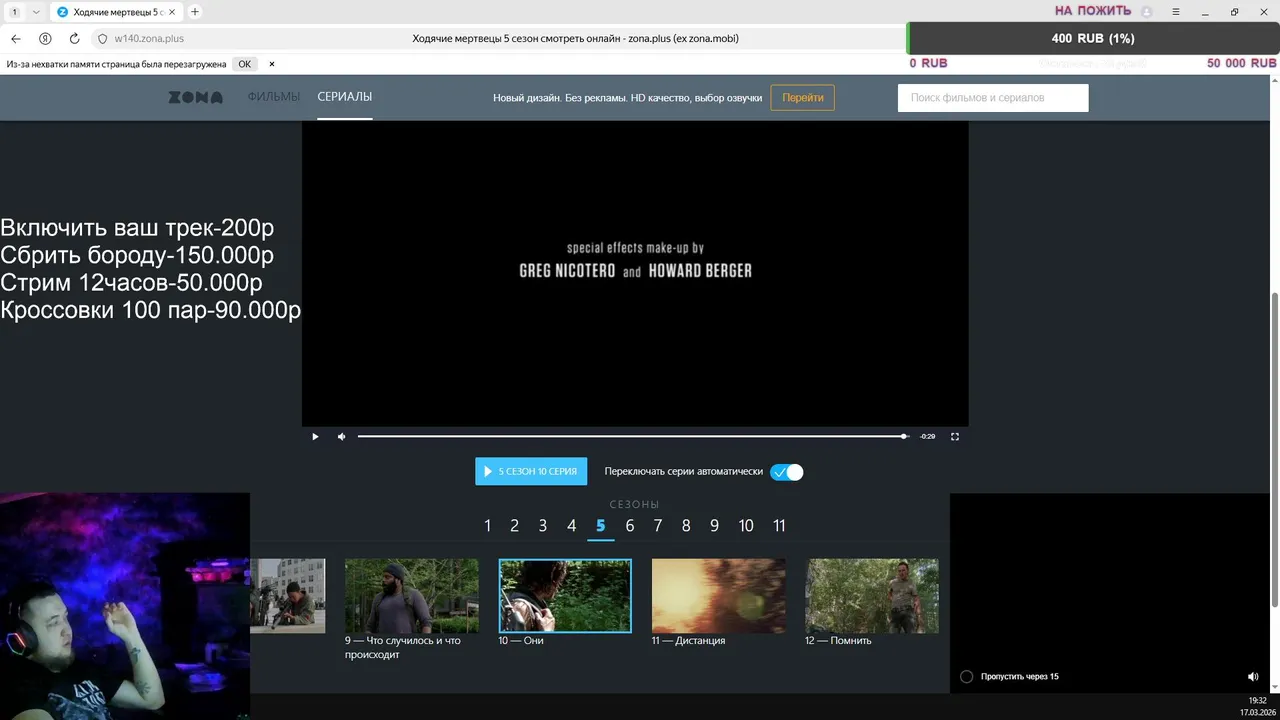Open episode 12 Помнить thumbnail
Screen dimensions: 1280x720
point(872,596)
